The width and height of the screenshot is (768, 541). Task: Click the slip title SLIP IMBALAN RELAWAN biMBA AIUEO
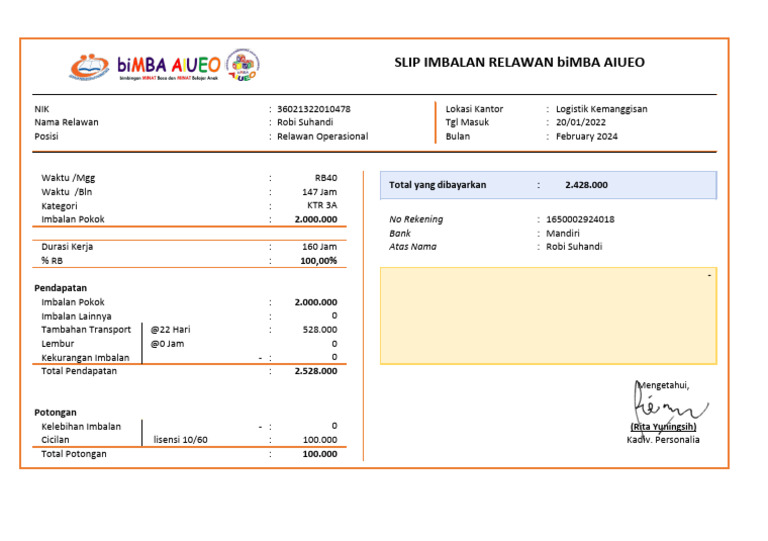519,63
